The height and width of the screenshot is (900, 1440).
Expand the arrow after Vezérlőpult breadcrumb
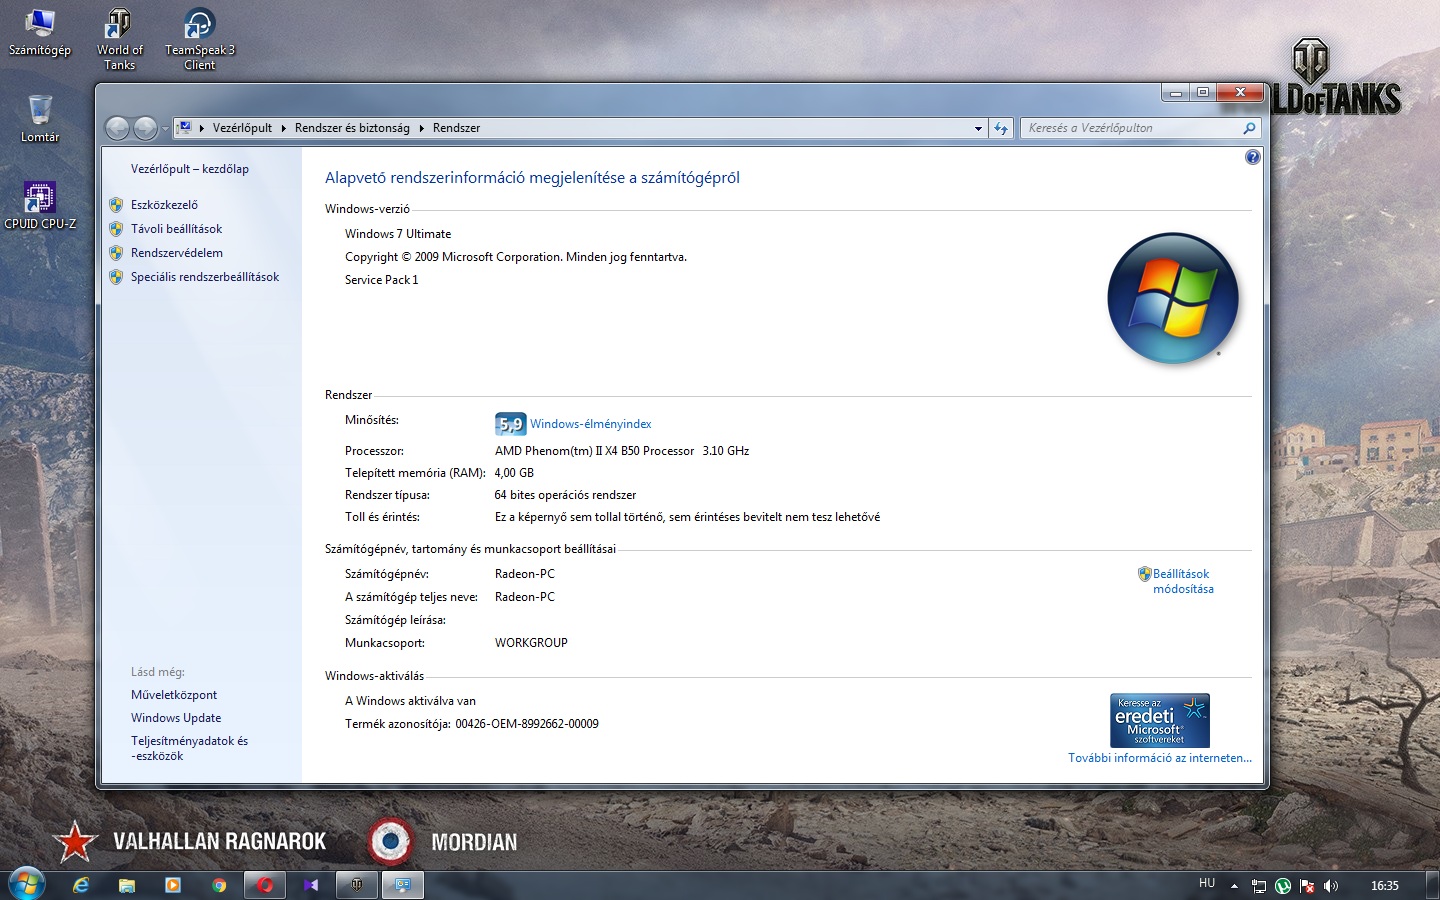284,128
